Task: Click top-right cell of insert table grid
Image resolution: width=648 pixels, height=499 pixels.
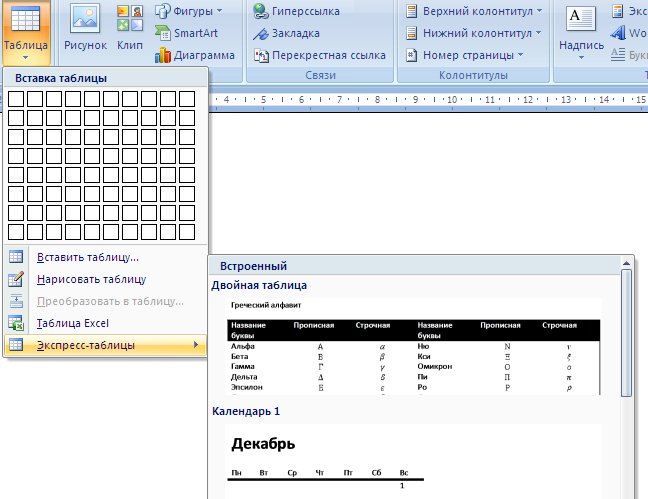Action: pos(187,99)
